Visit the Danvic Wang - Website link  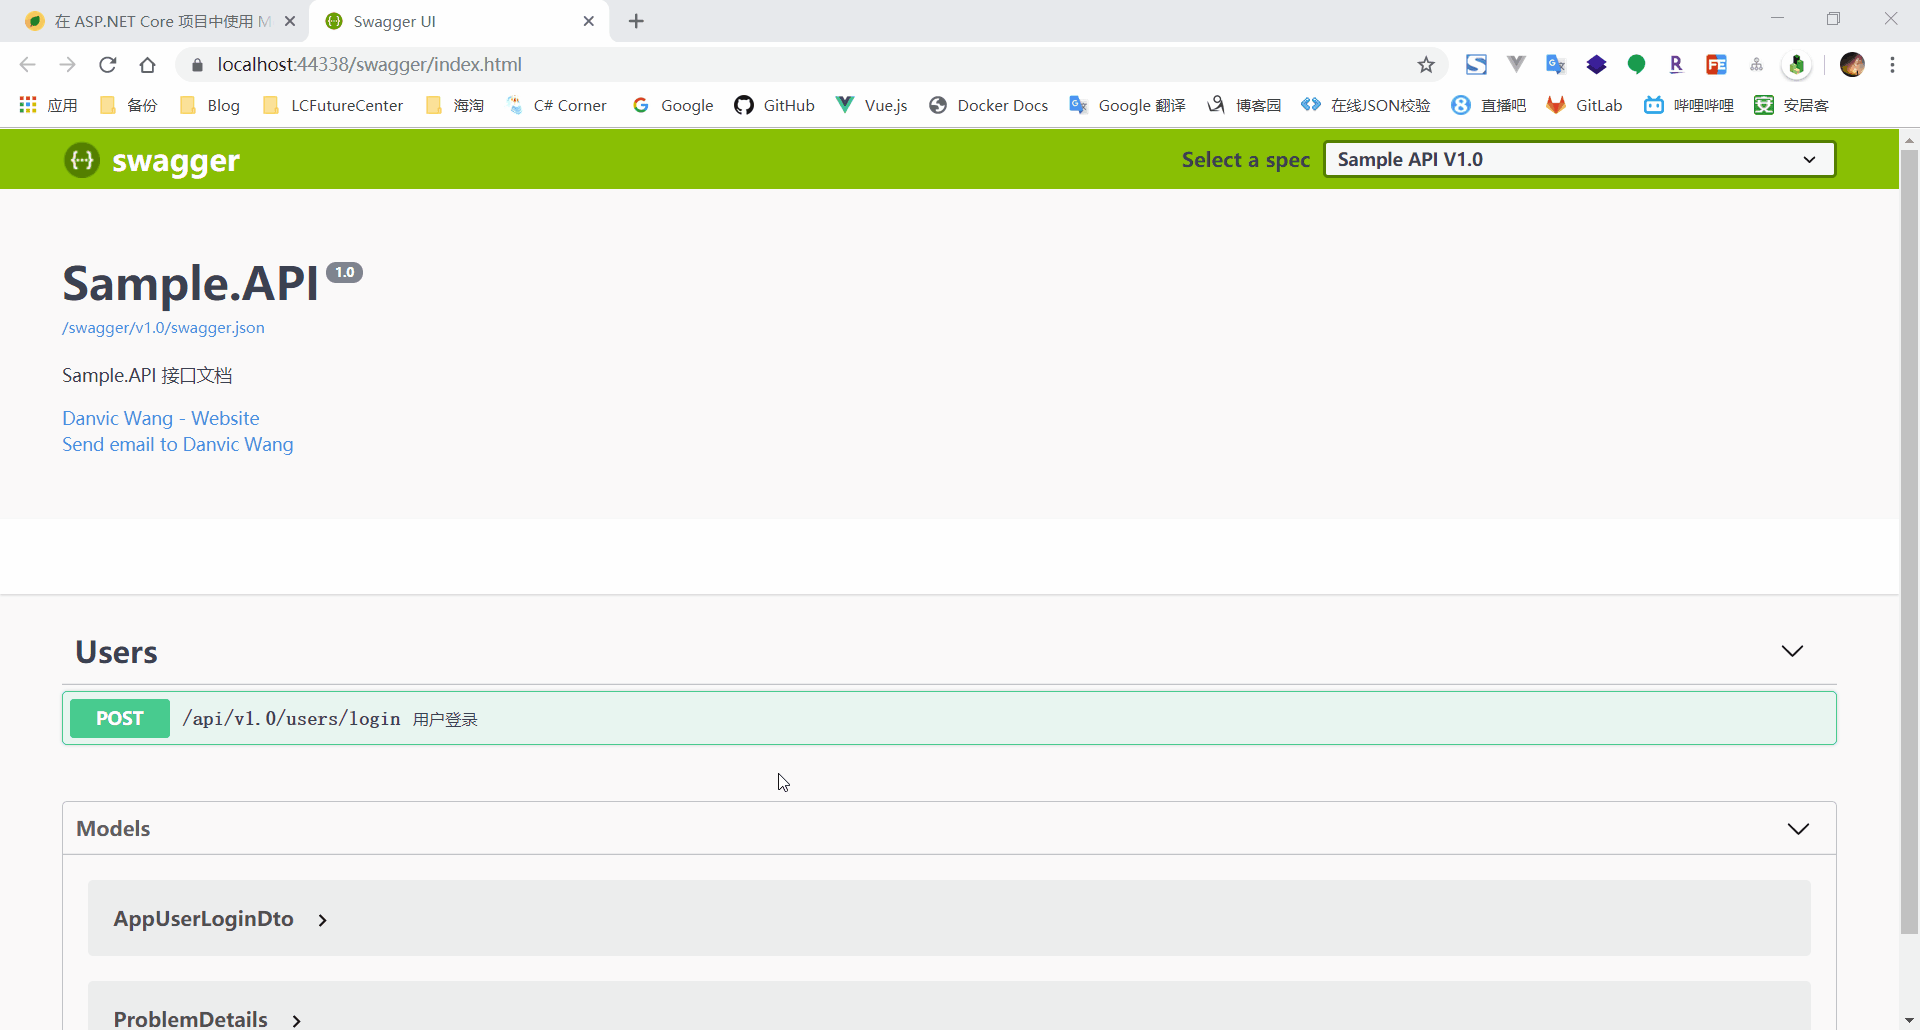(161, 418)
